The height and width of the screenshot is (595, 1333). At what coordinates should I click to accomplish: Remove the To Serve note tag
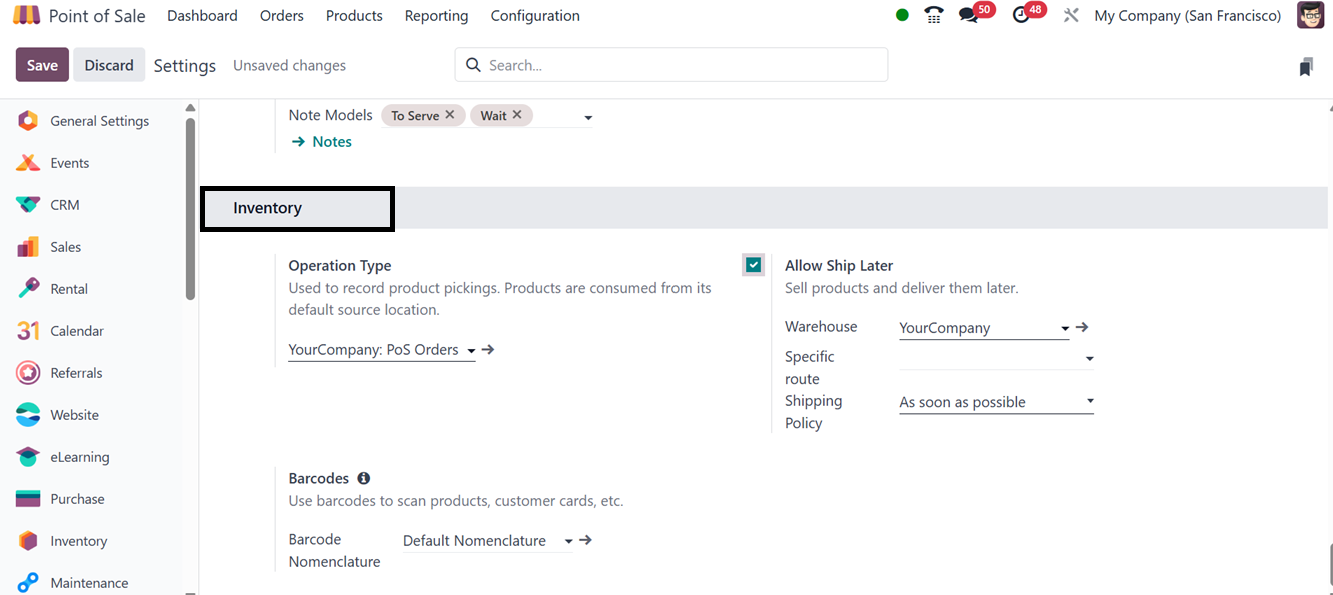(450, 115)
